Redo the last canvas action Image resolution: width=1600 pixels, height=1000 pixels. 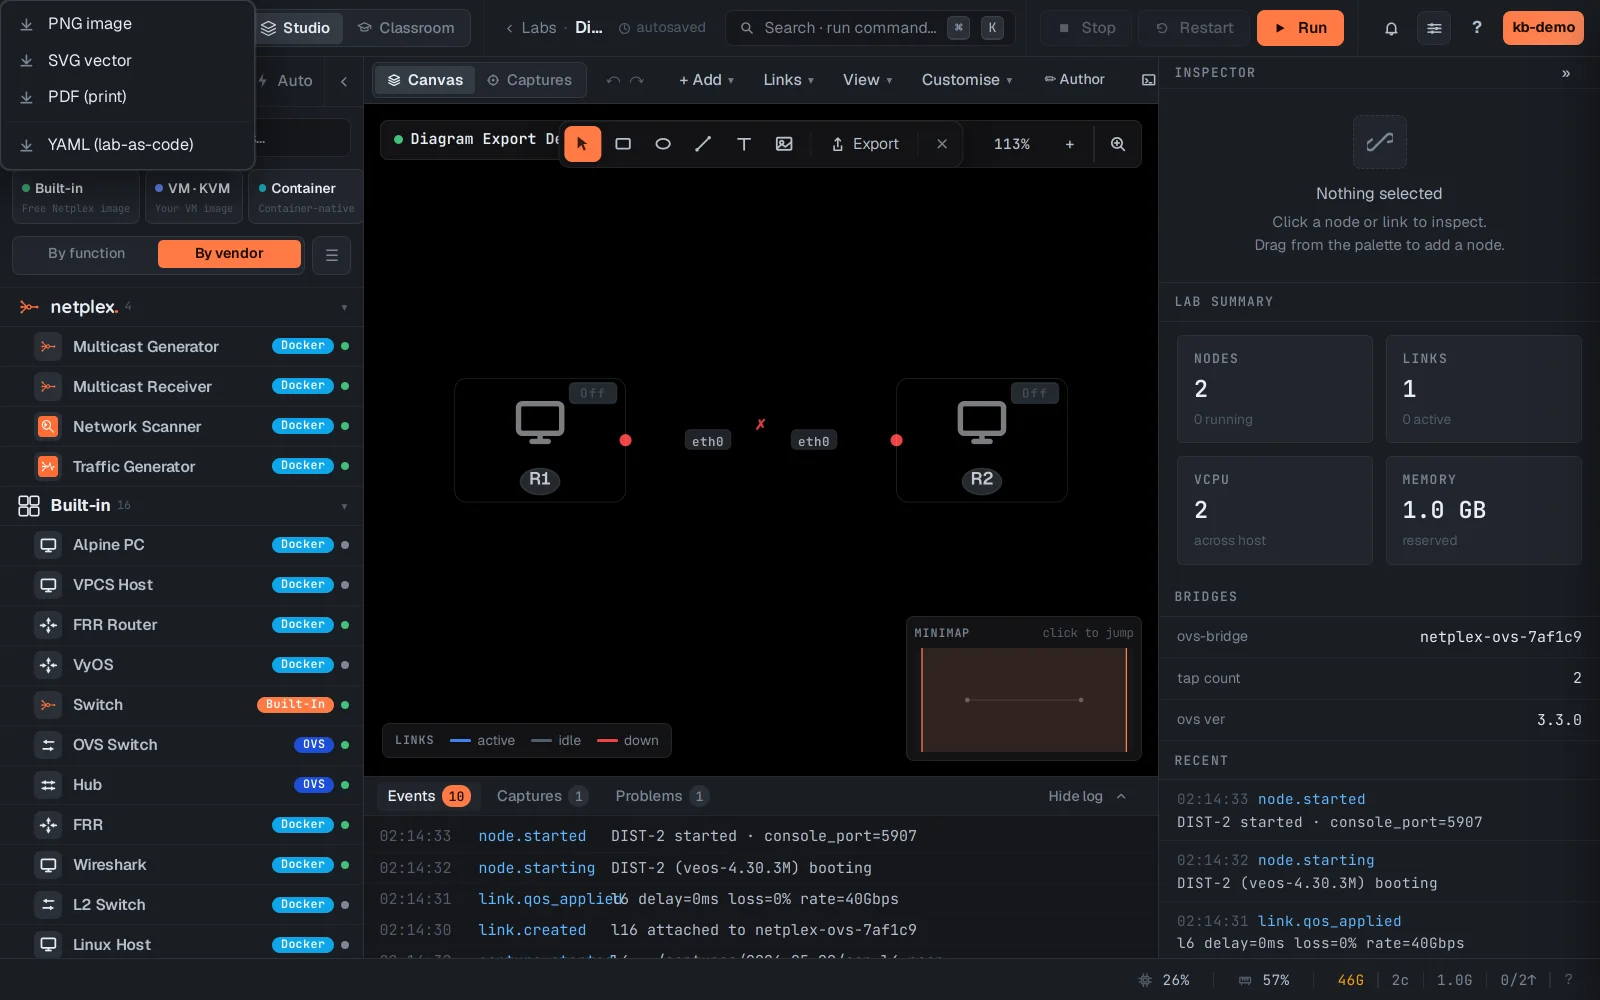click(x=637, y=80)
